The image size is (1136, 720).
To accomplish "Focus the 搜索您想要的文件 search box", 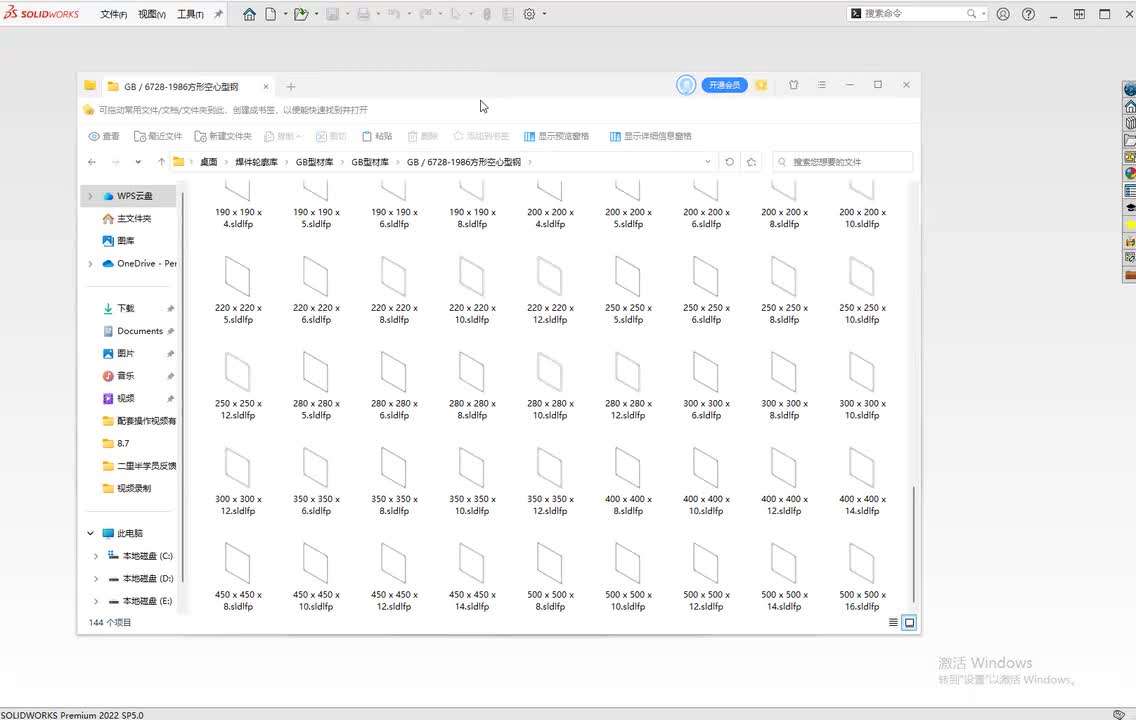I will pos(843,162).
